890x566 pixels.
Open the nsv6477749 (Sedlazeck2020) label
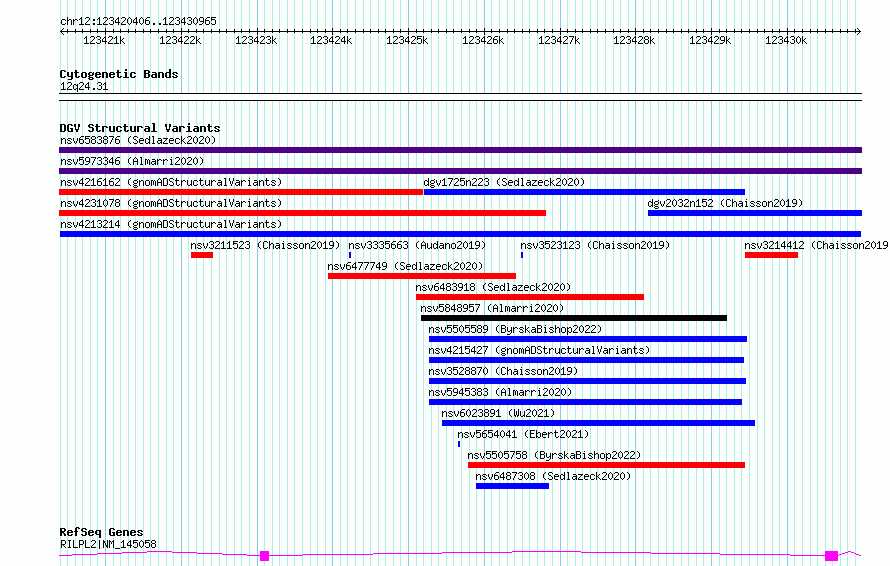405,266
